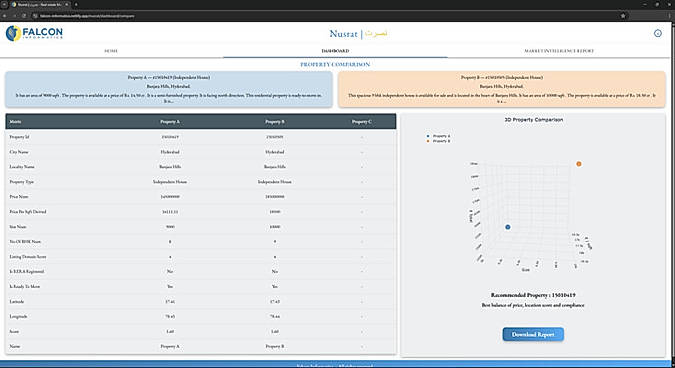The width and height of the screenshot is (675, 368).
Task: Click the Property Comparison page heading
Action: [335, 65]
